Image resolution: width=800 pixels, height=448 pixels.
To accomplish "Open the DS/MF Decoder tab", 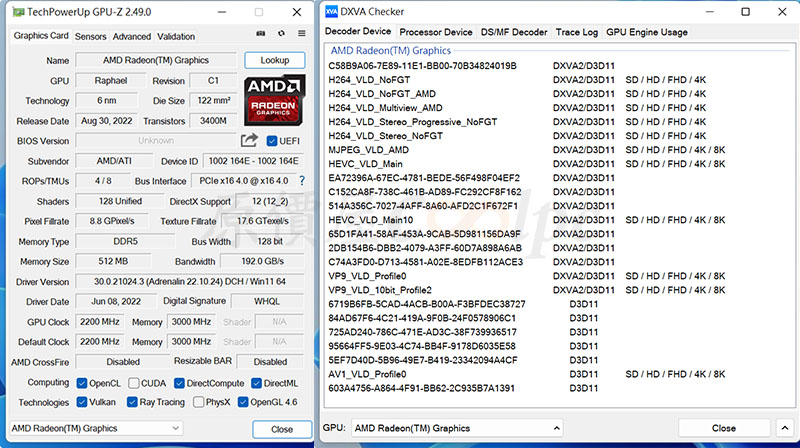I will pos(514,32).
